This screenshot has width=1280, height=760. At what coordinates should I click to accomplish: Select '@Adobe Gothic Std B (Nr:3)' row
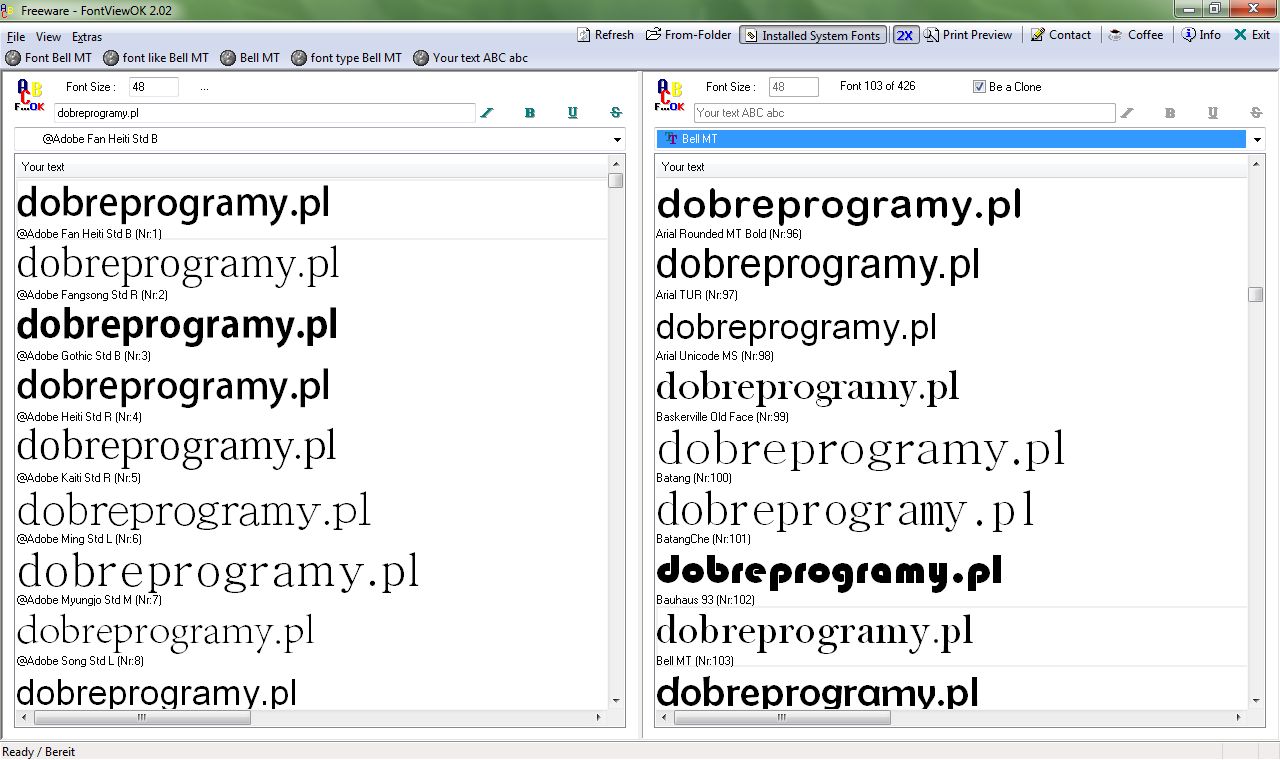[x=312, y=332]
